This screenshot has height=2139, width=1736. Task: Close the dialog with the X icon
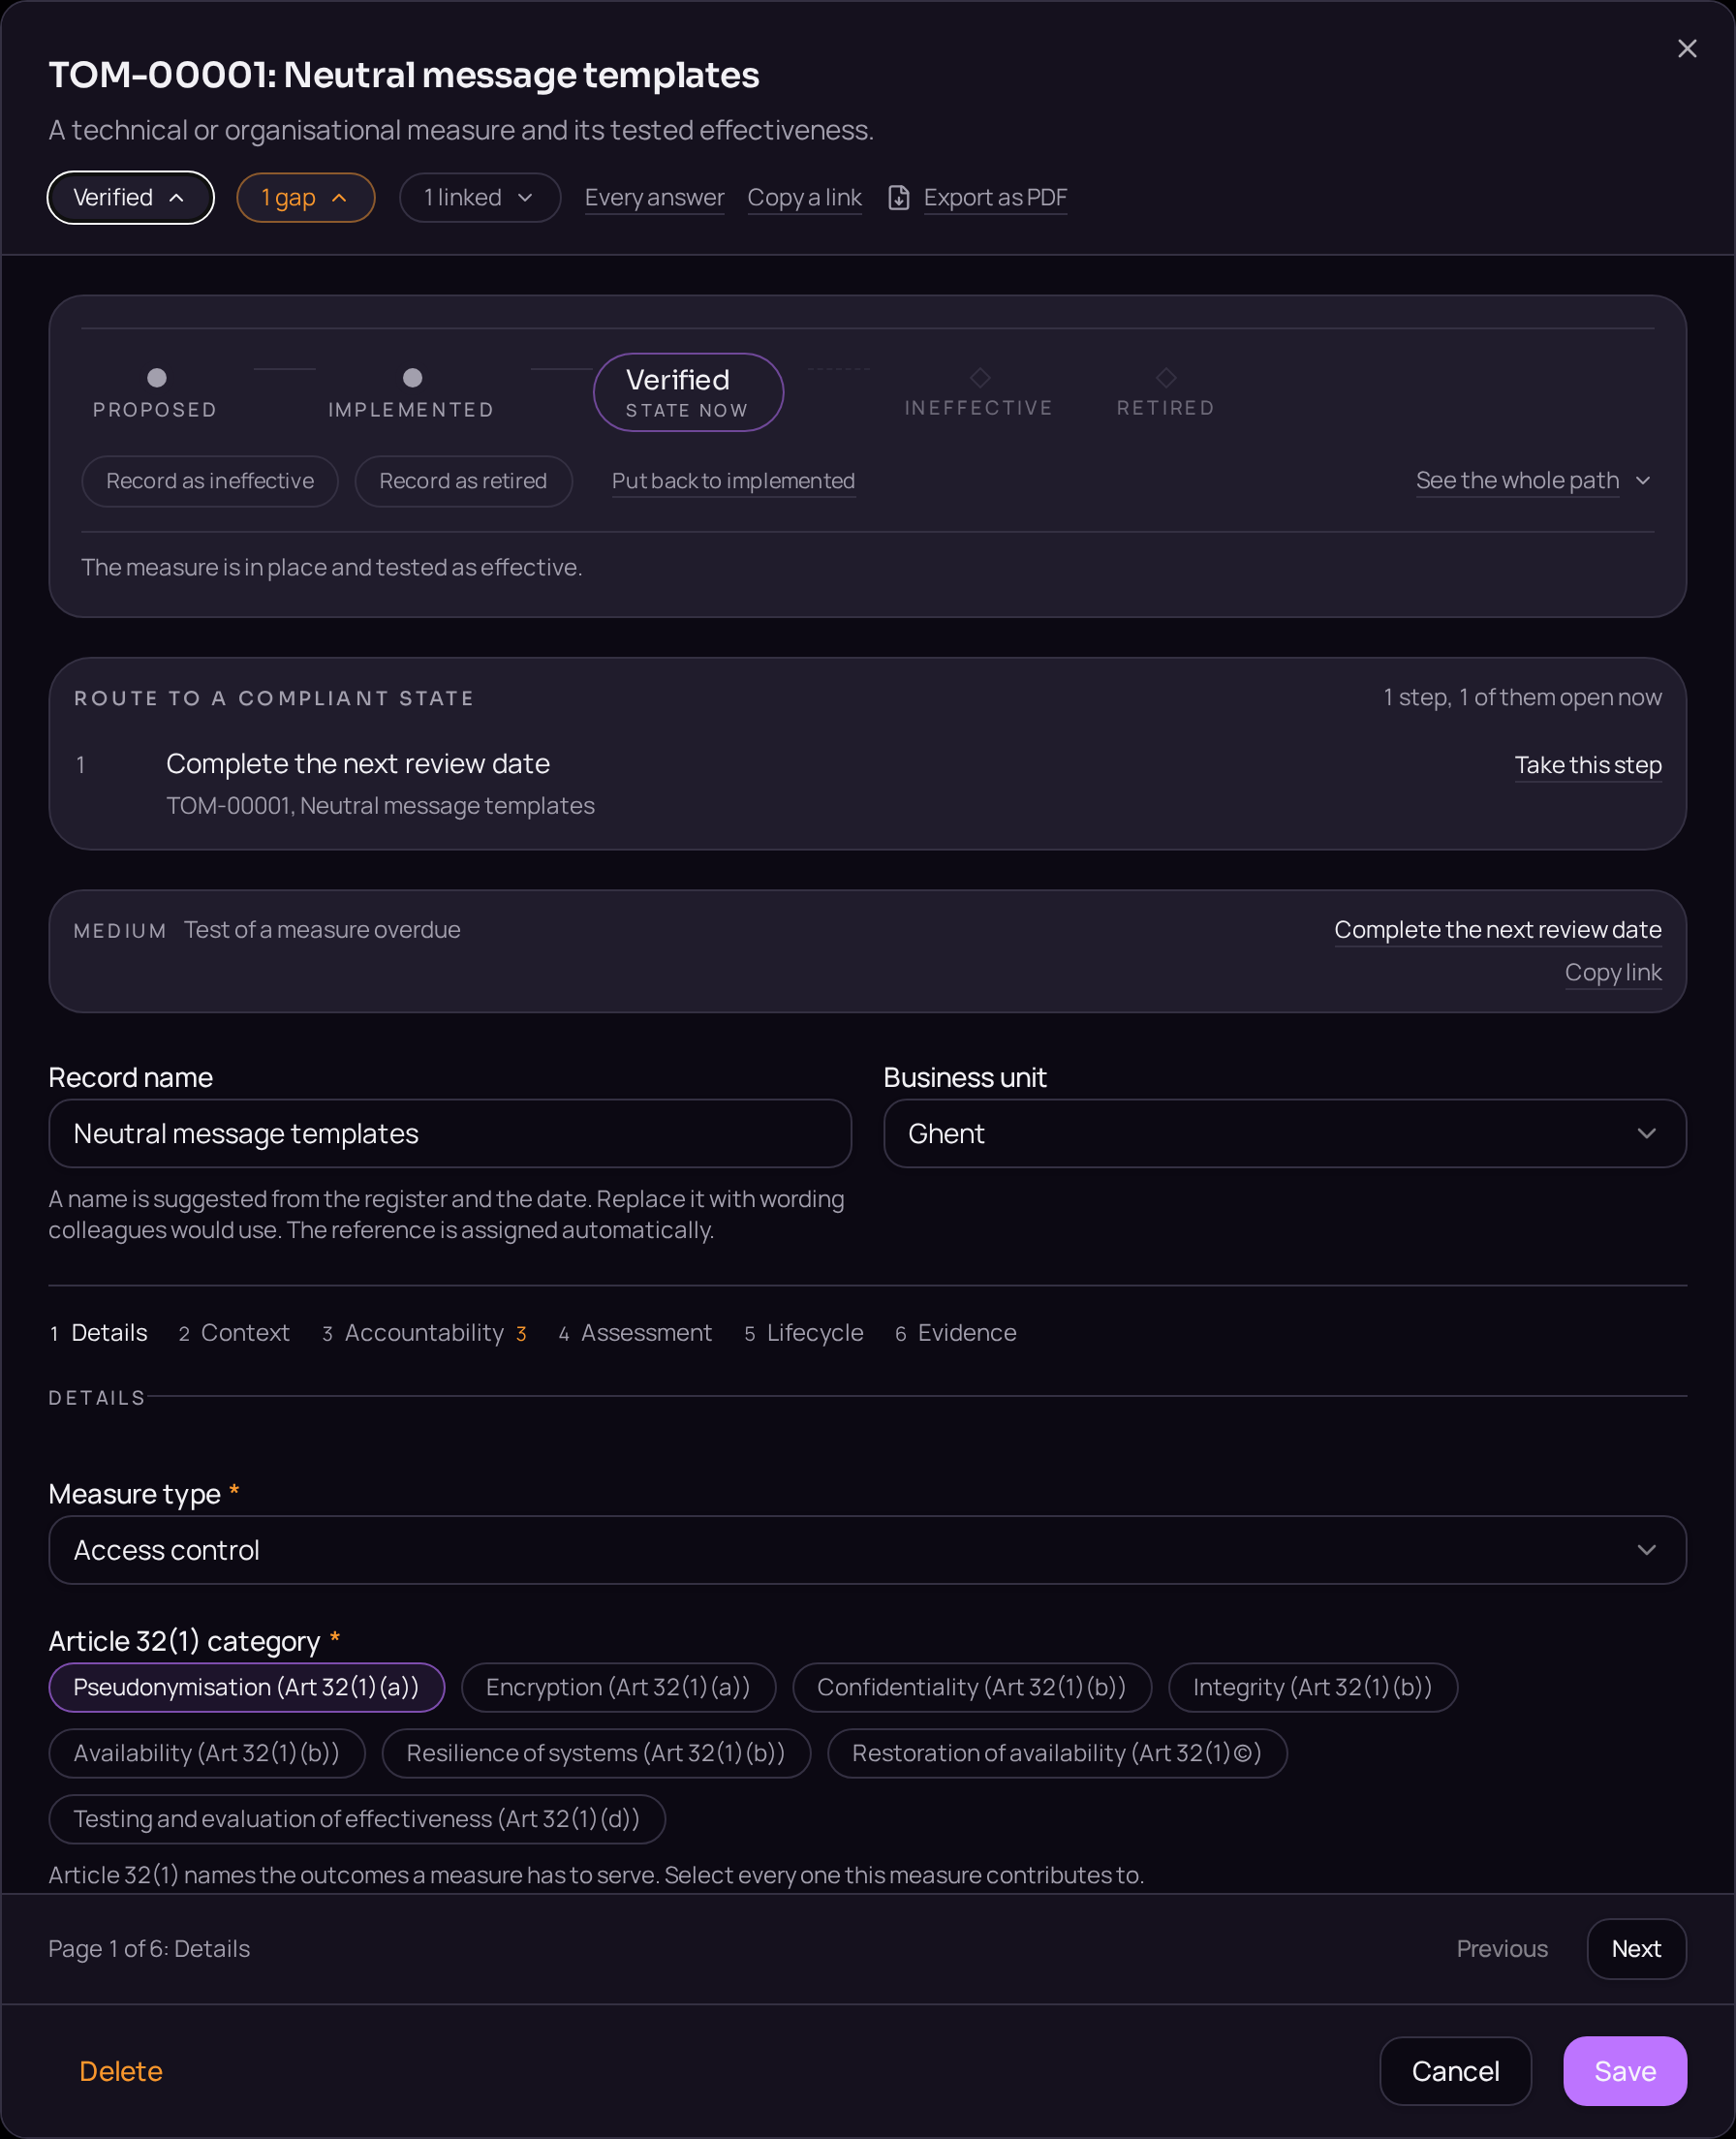(x=1687, y=49)
